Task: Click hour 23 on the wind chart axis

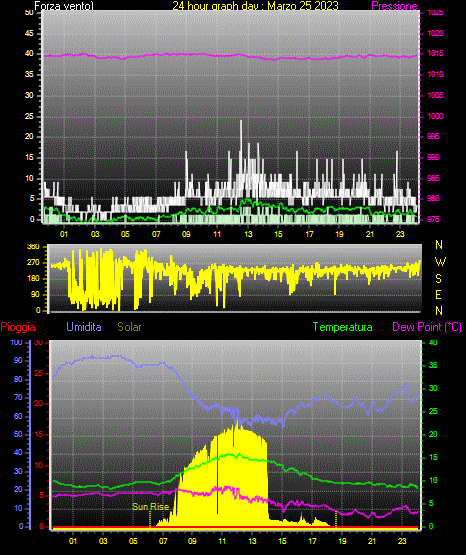Action: coord(400,234)
